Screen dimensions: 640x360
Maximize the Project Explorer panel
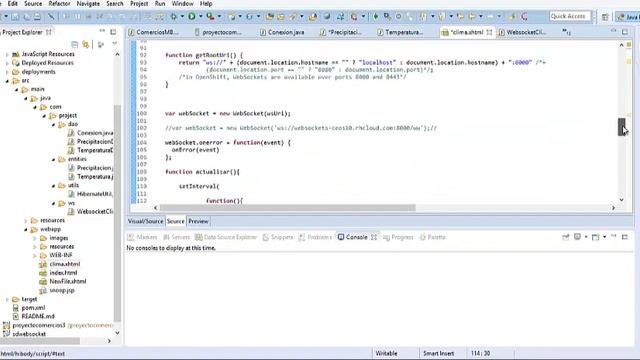click(x=113, y=31)
